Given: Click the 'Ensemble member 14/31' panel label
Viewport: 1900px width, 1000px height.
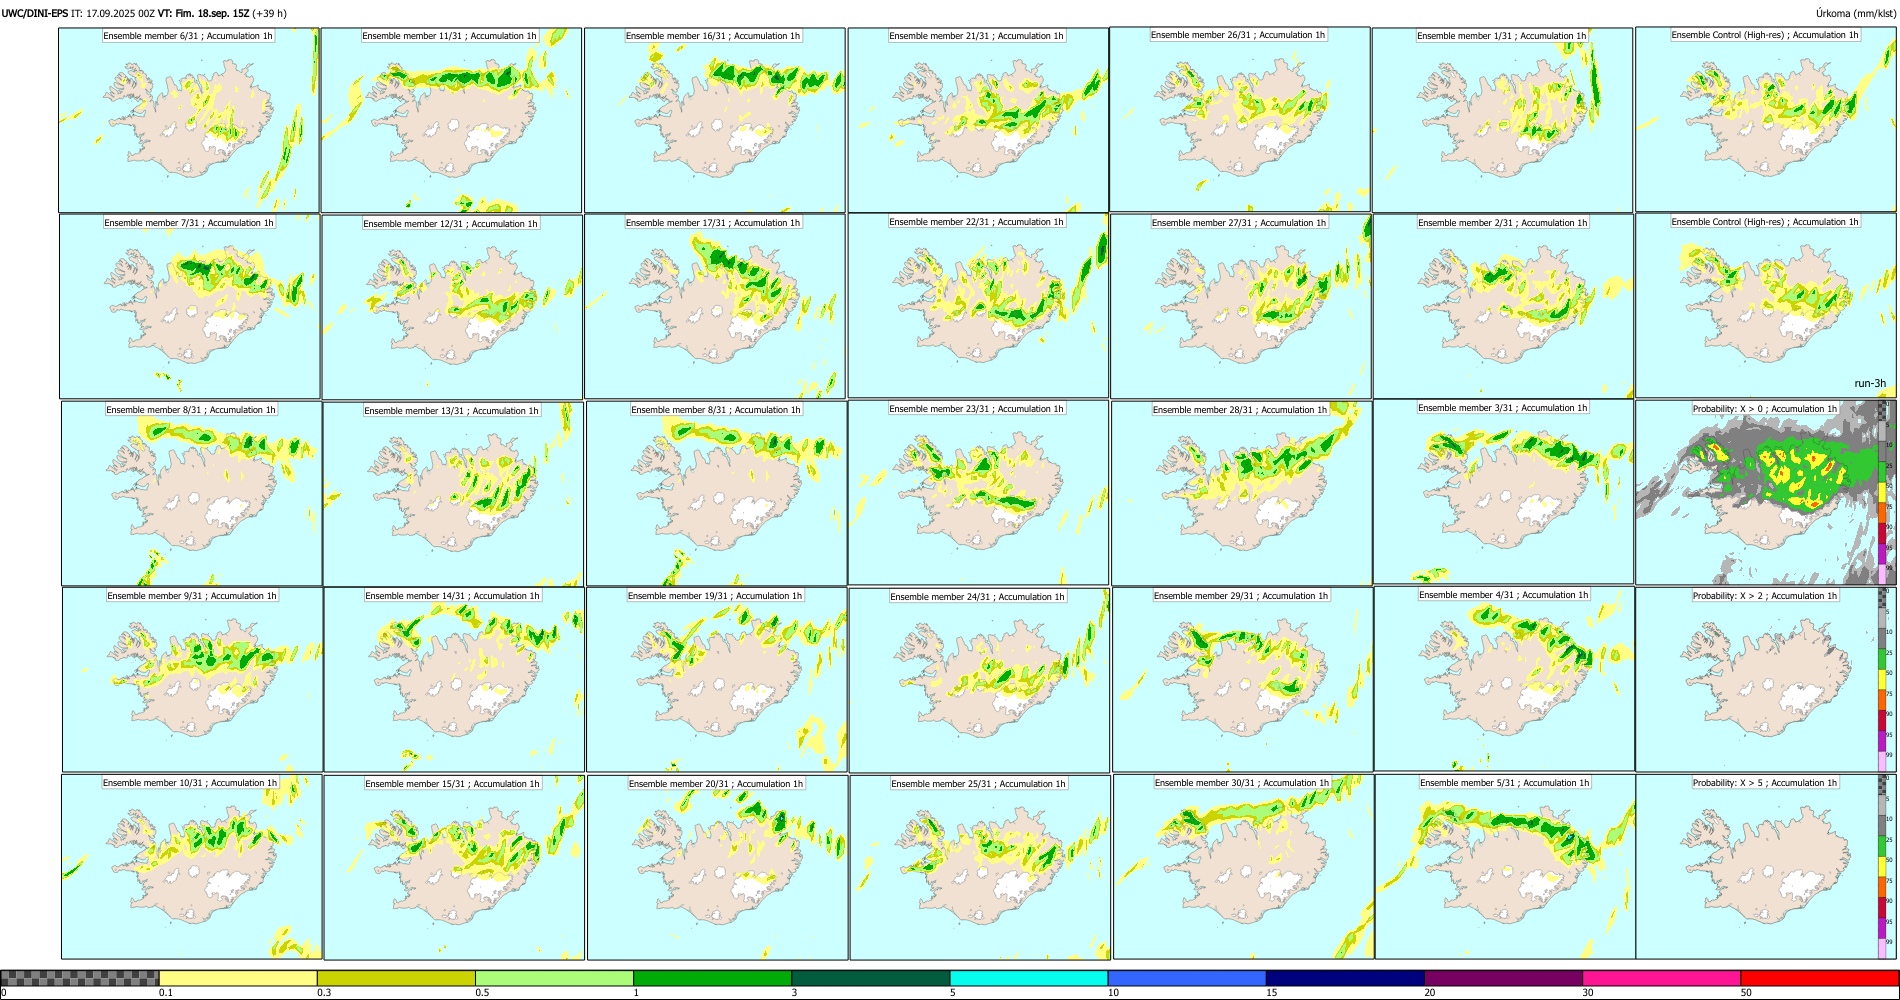Looking at the screenshot, I should [452, 596].
